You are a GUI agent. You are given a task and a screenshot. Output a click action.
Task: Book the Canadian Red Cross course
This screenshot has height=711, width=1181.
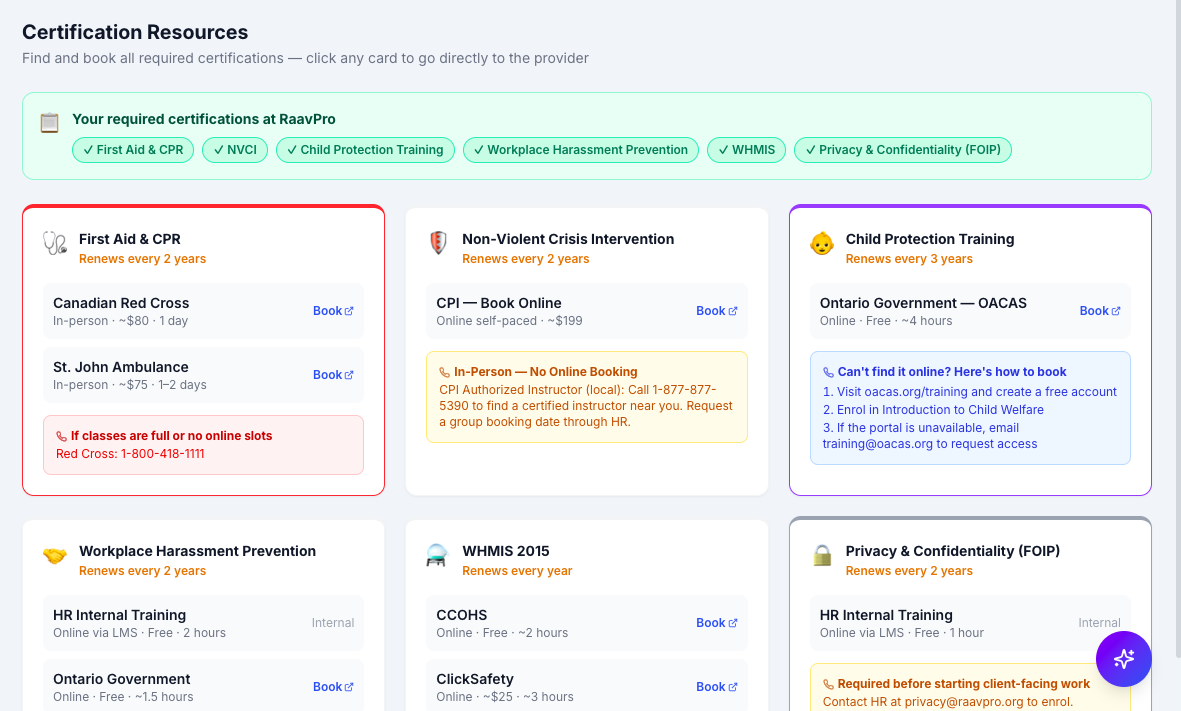click(333, 310)
